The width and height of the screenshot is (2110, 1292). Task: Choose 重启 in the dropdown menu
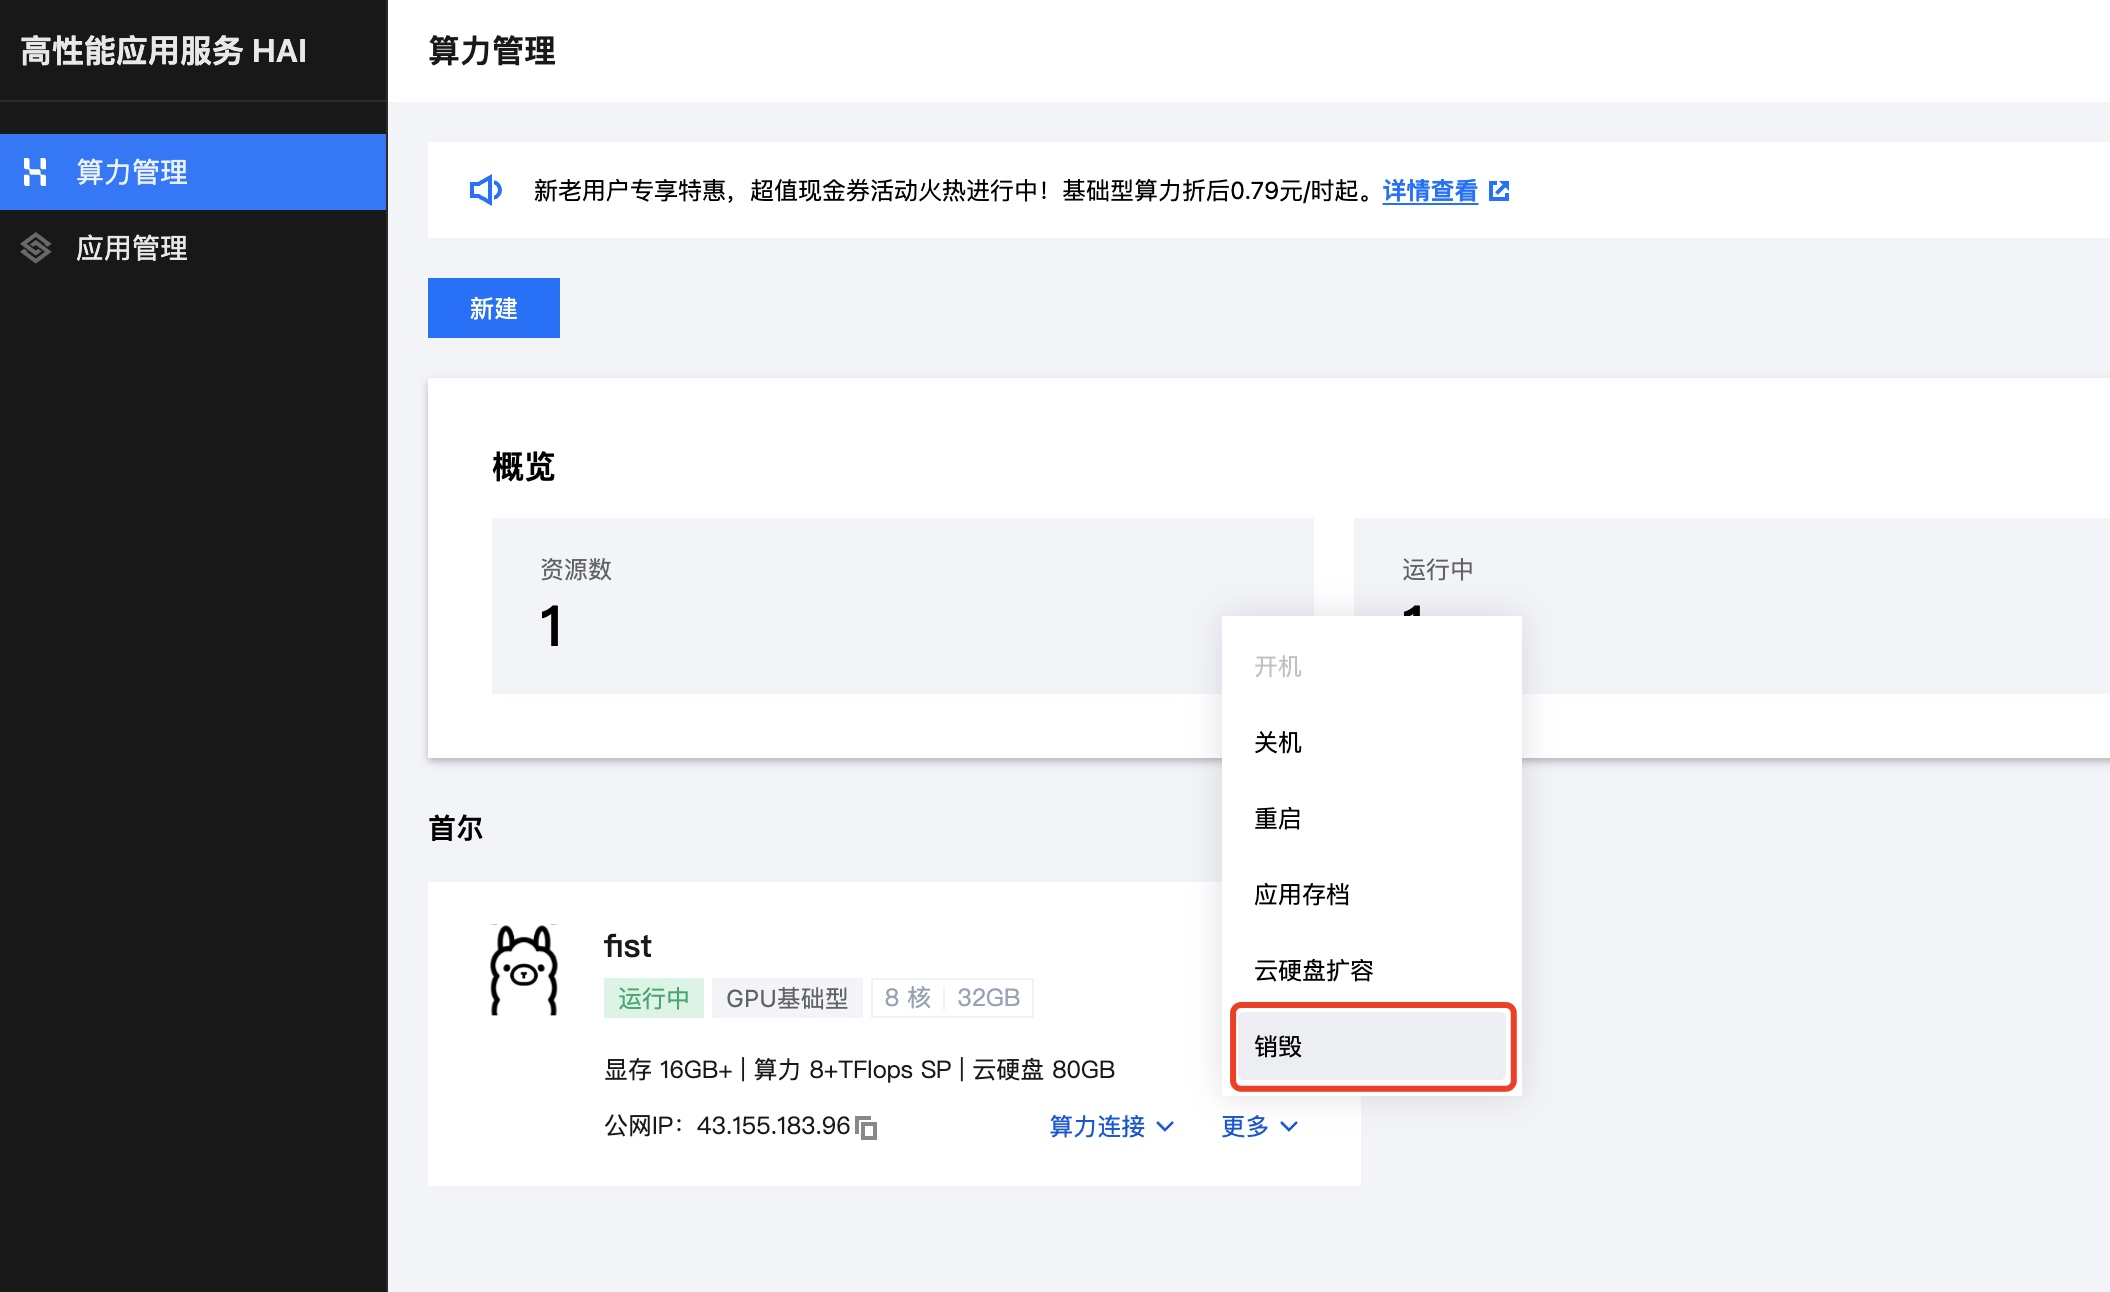click(x=1277, y=818)
